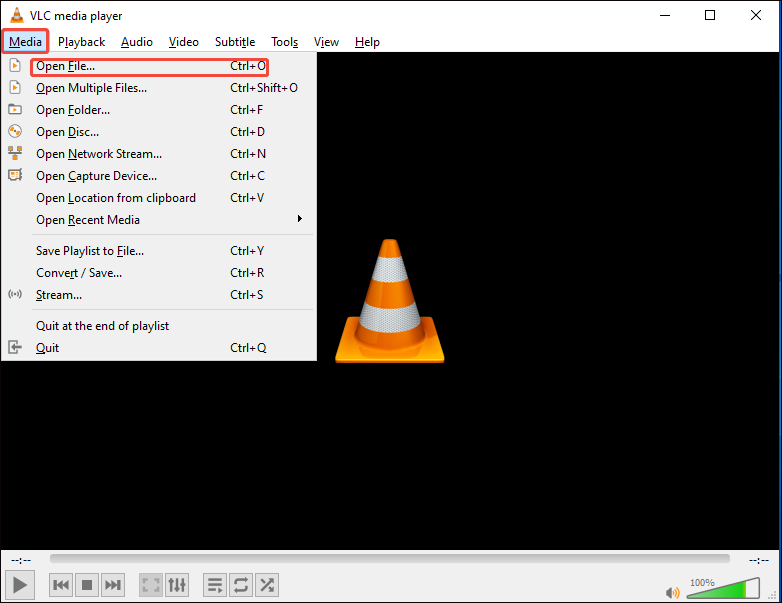782x603 pixels.
Task: Open the View menu
Action: coord(326,42)
